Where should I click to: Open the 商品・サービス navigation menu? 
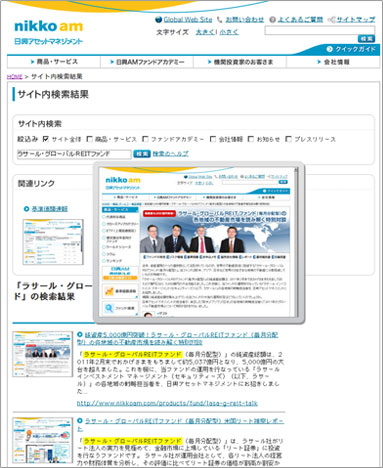(54, 62)
